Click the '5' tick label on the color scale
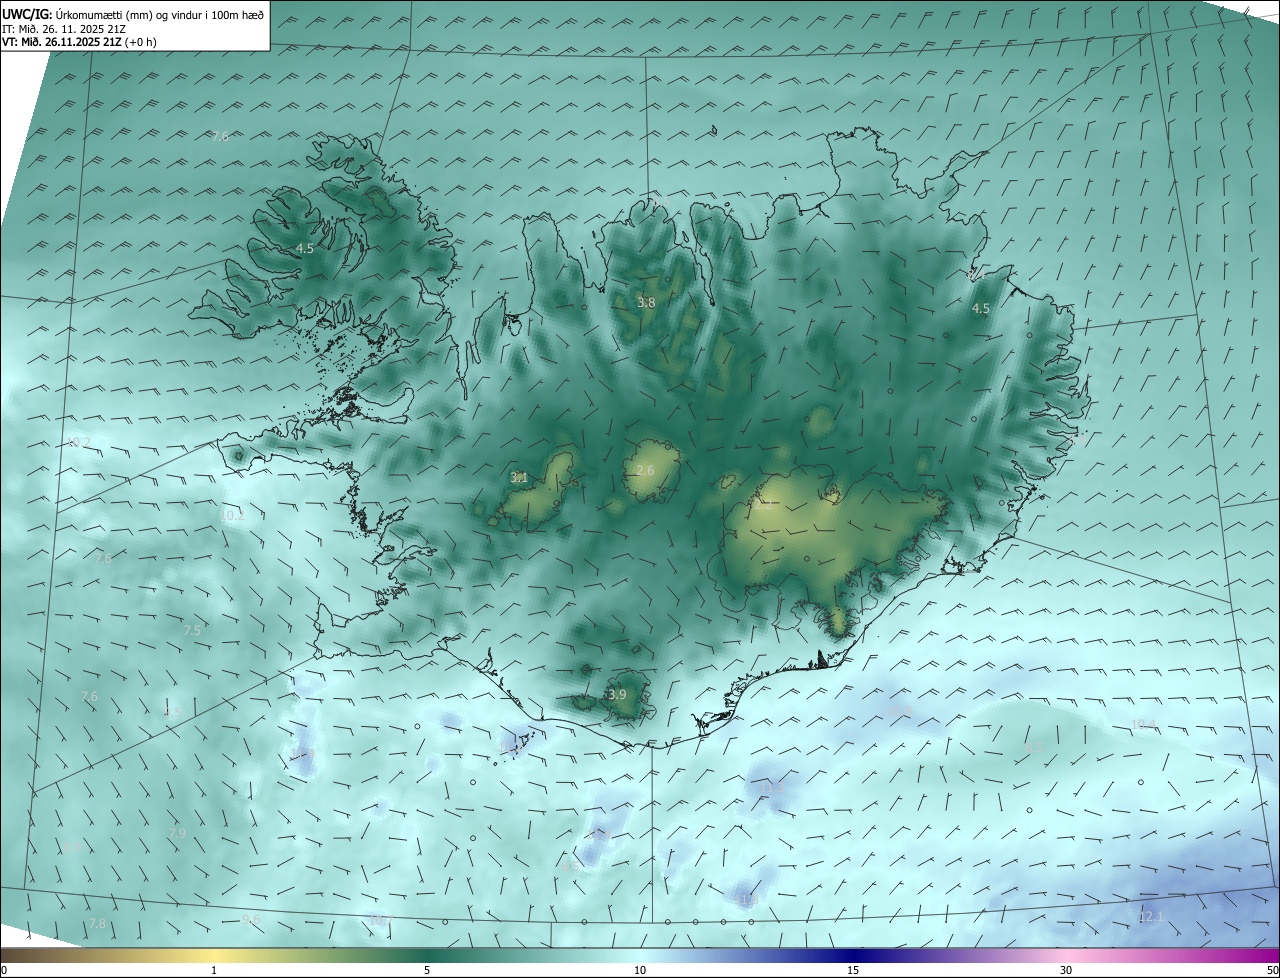This screenshot has height=978, width=1280. (427, 970)
